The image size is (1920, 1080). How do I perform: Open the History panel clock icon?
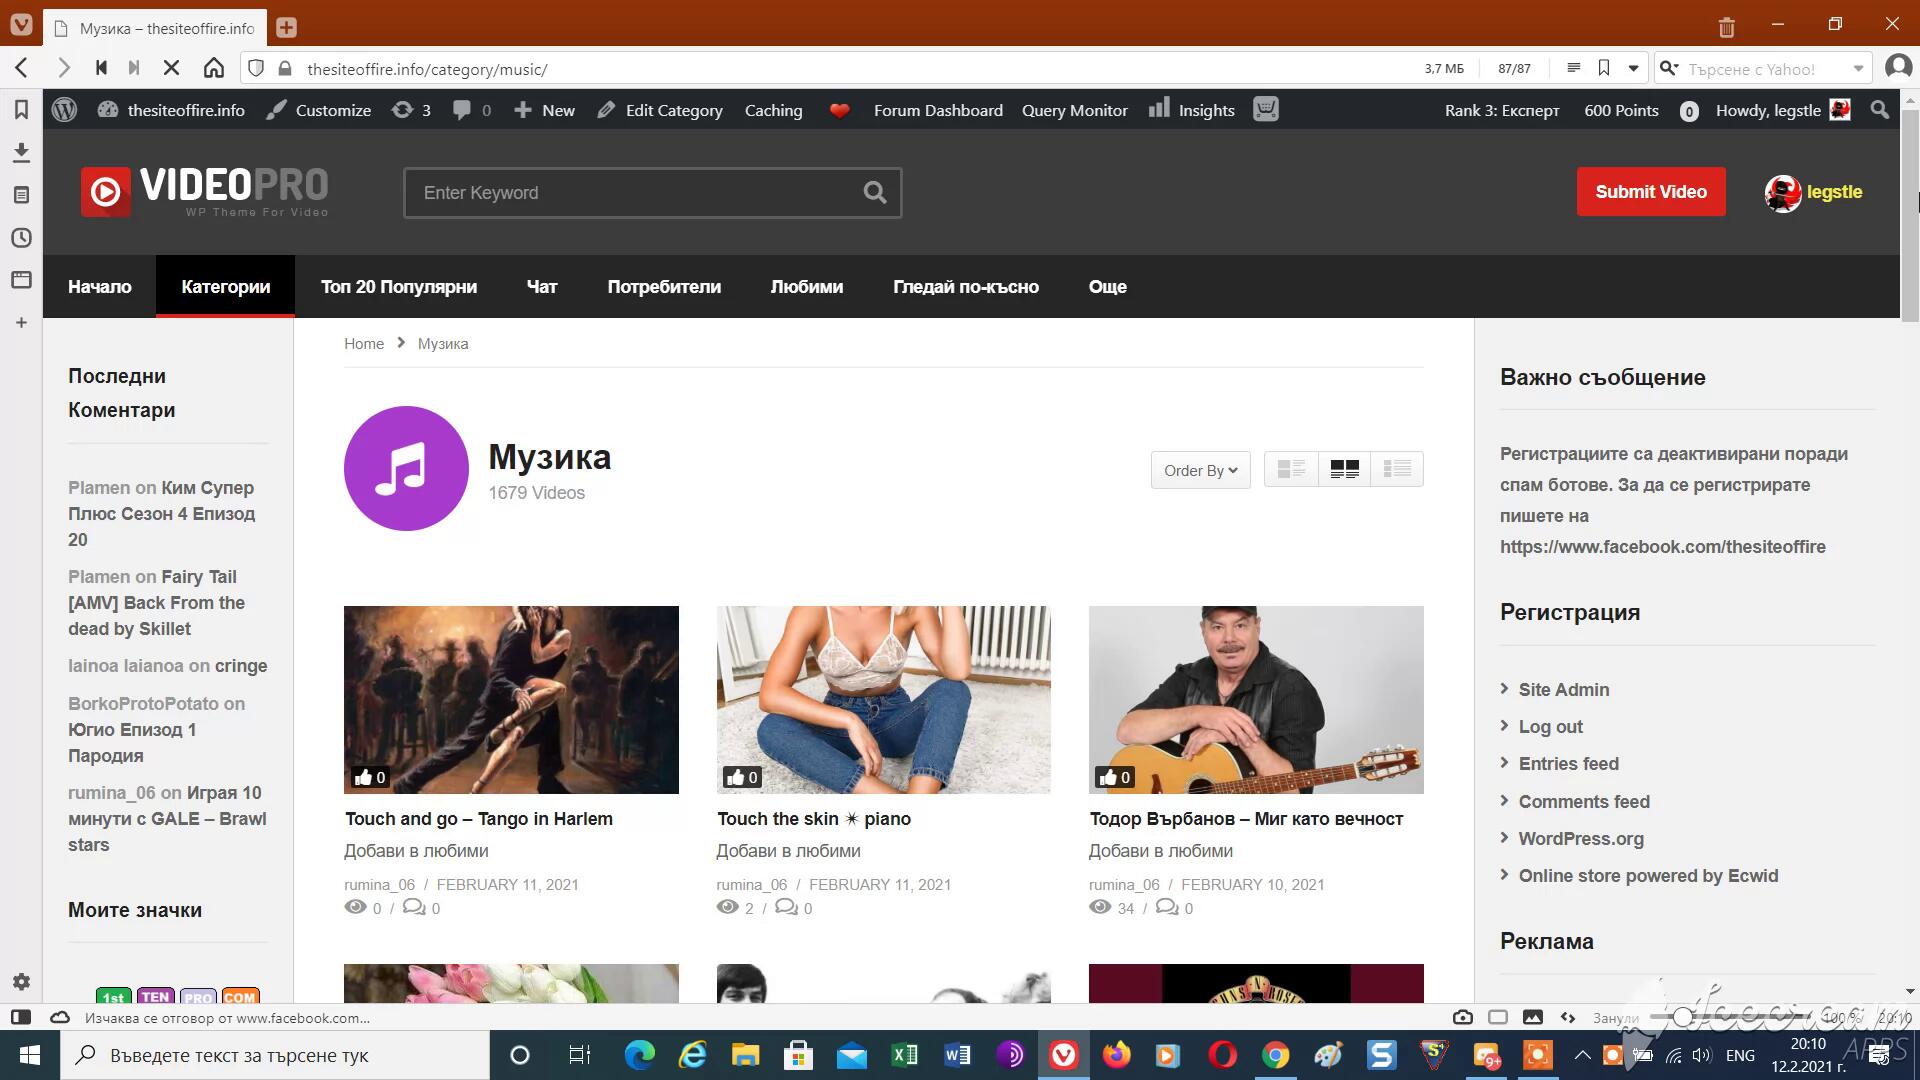click(21, 238)
